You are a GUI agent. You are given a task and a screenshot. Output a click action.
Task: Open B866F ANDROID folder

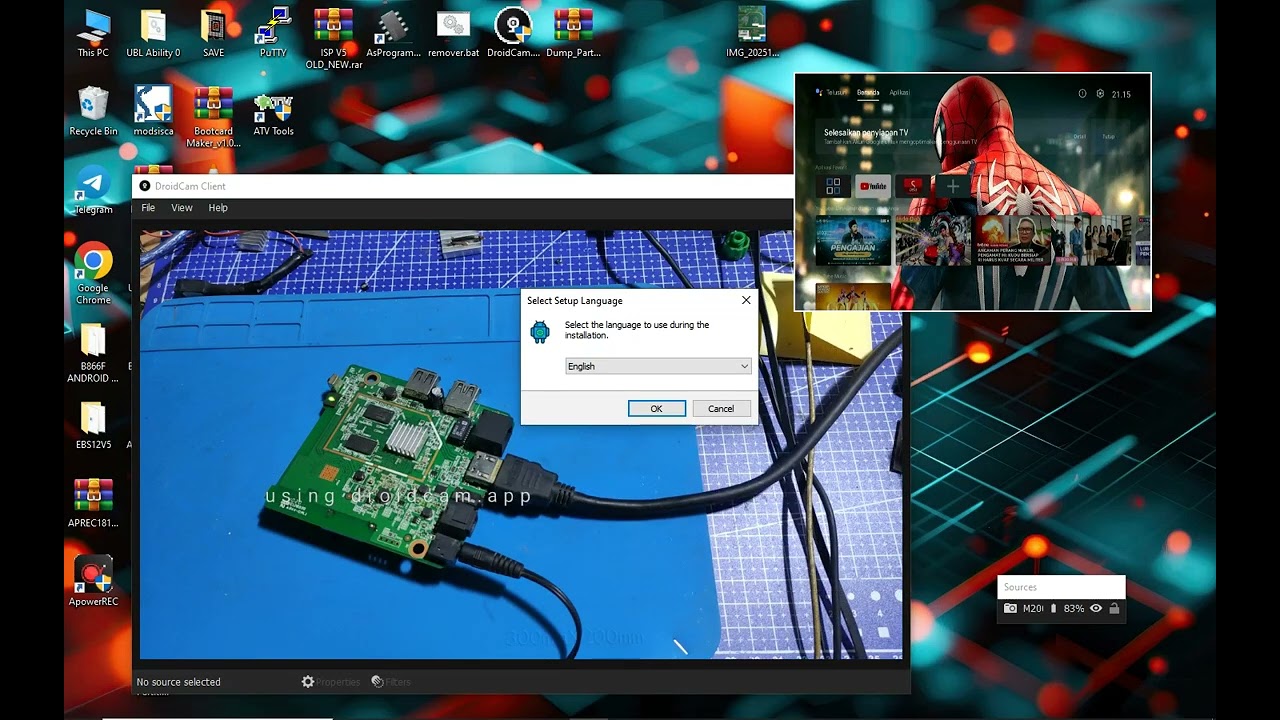point(93,353)
